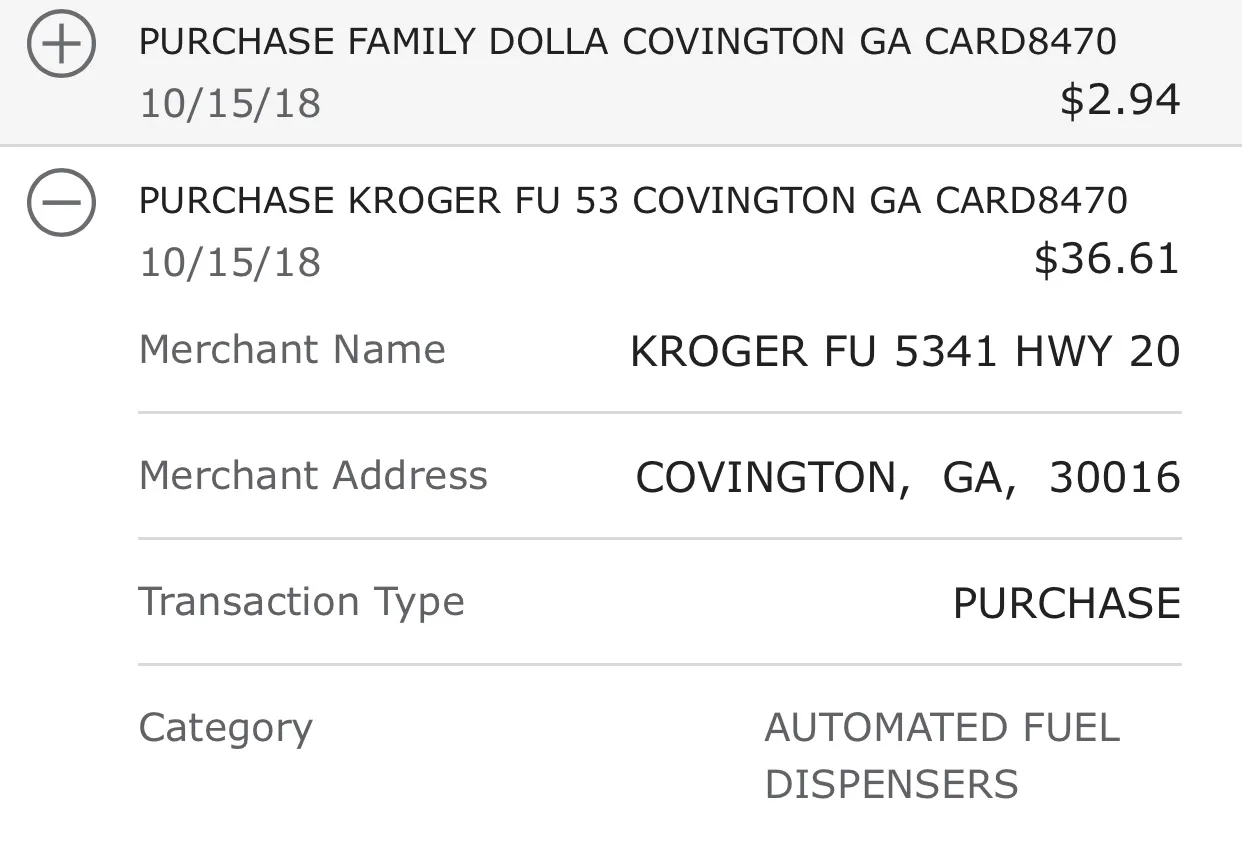
Task: Tap the AUTOMATED FUEL DISPENSERS category value
Action: click(x=941, y=756)
